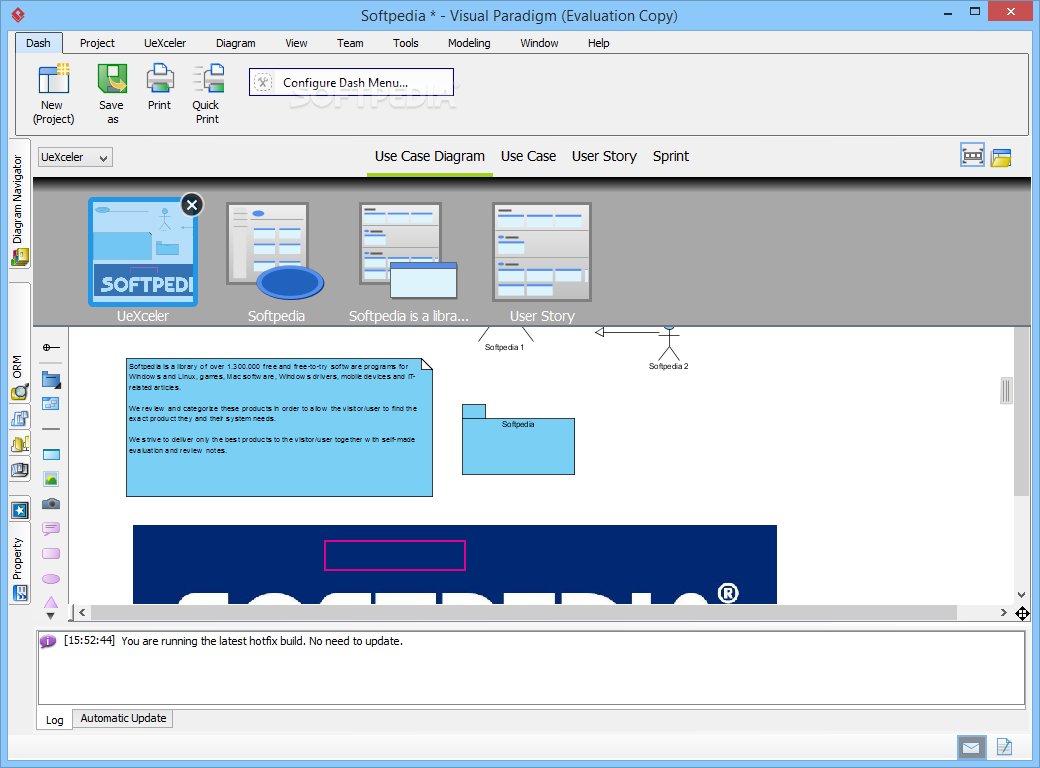Select the blue rectangle frame tool
Viewport: 1040px width, 768px height.
(x=51, y=455)
